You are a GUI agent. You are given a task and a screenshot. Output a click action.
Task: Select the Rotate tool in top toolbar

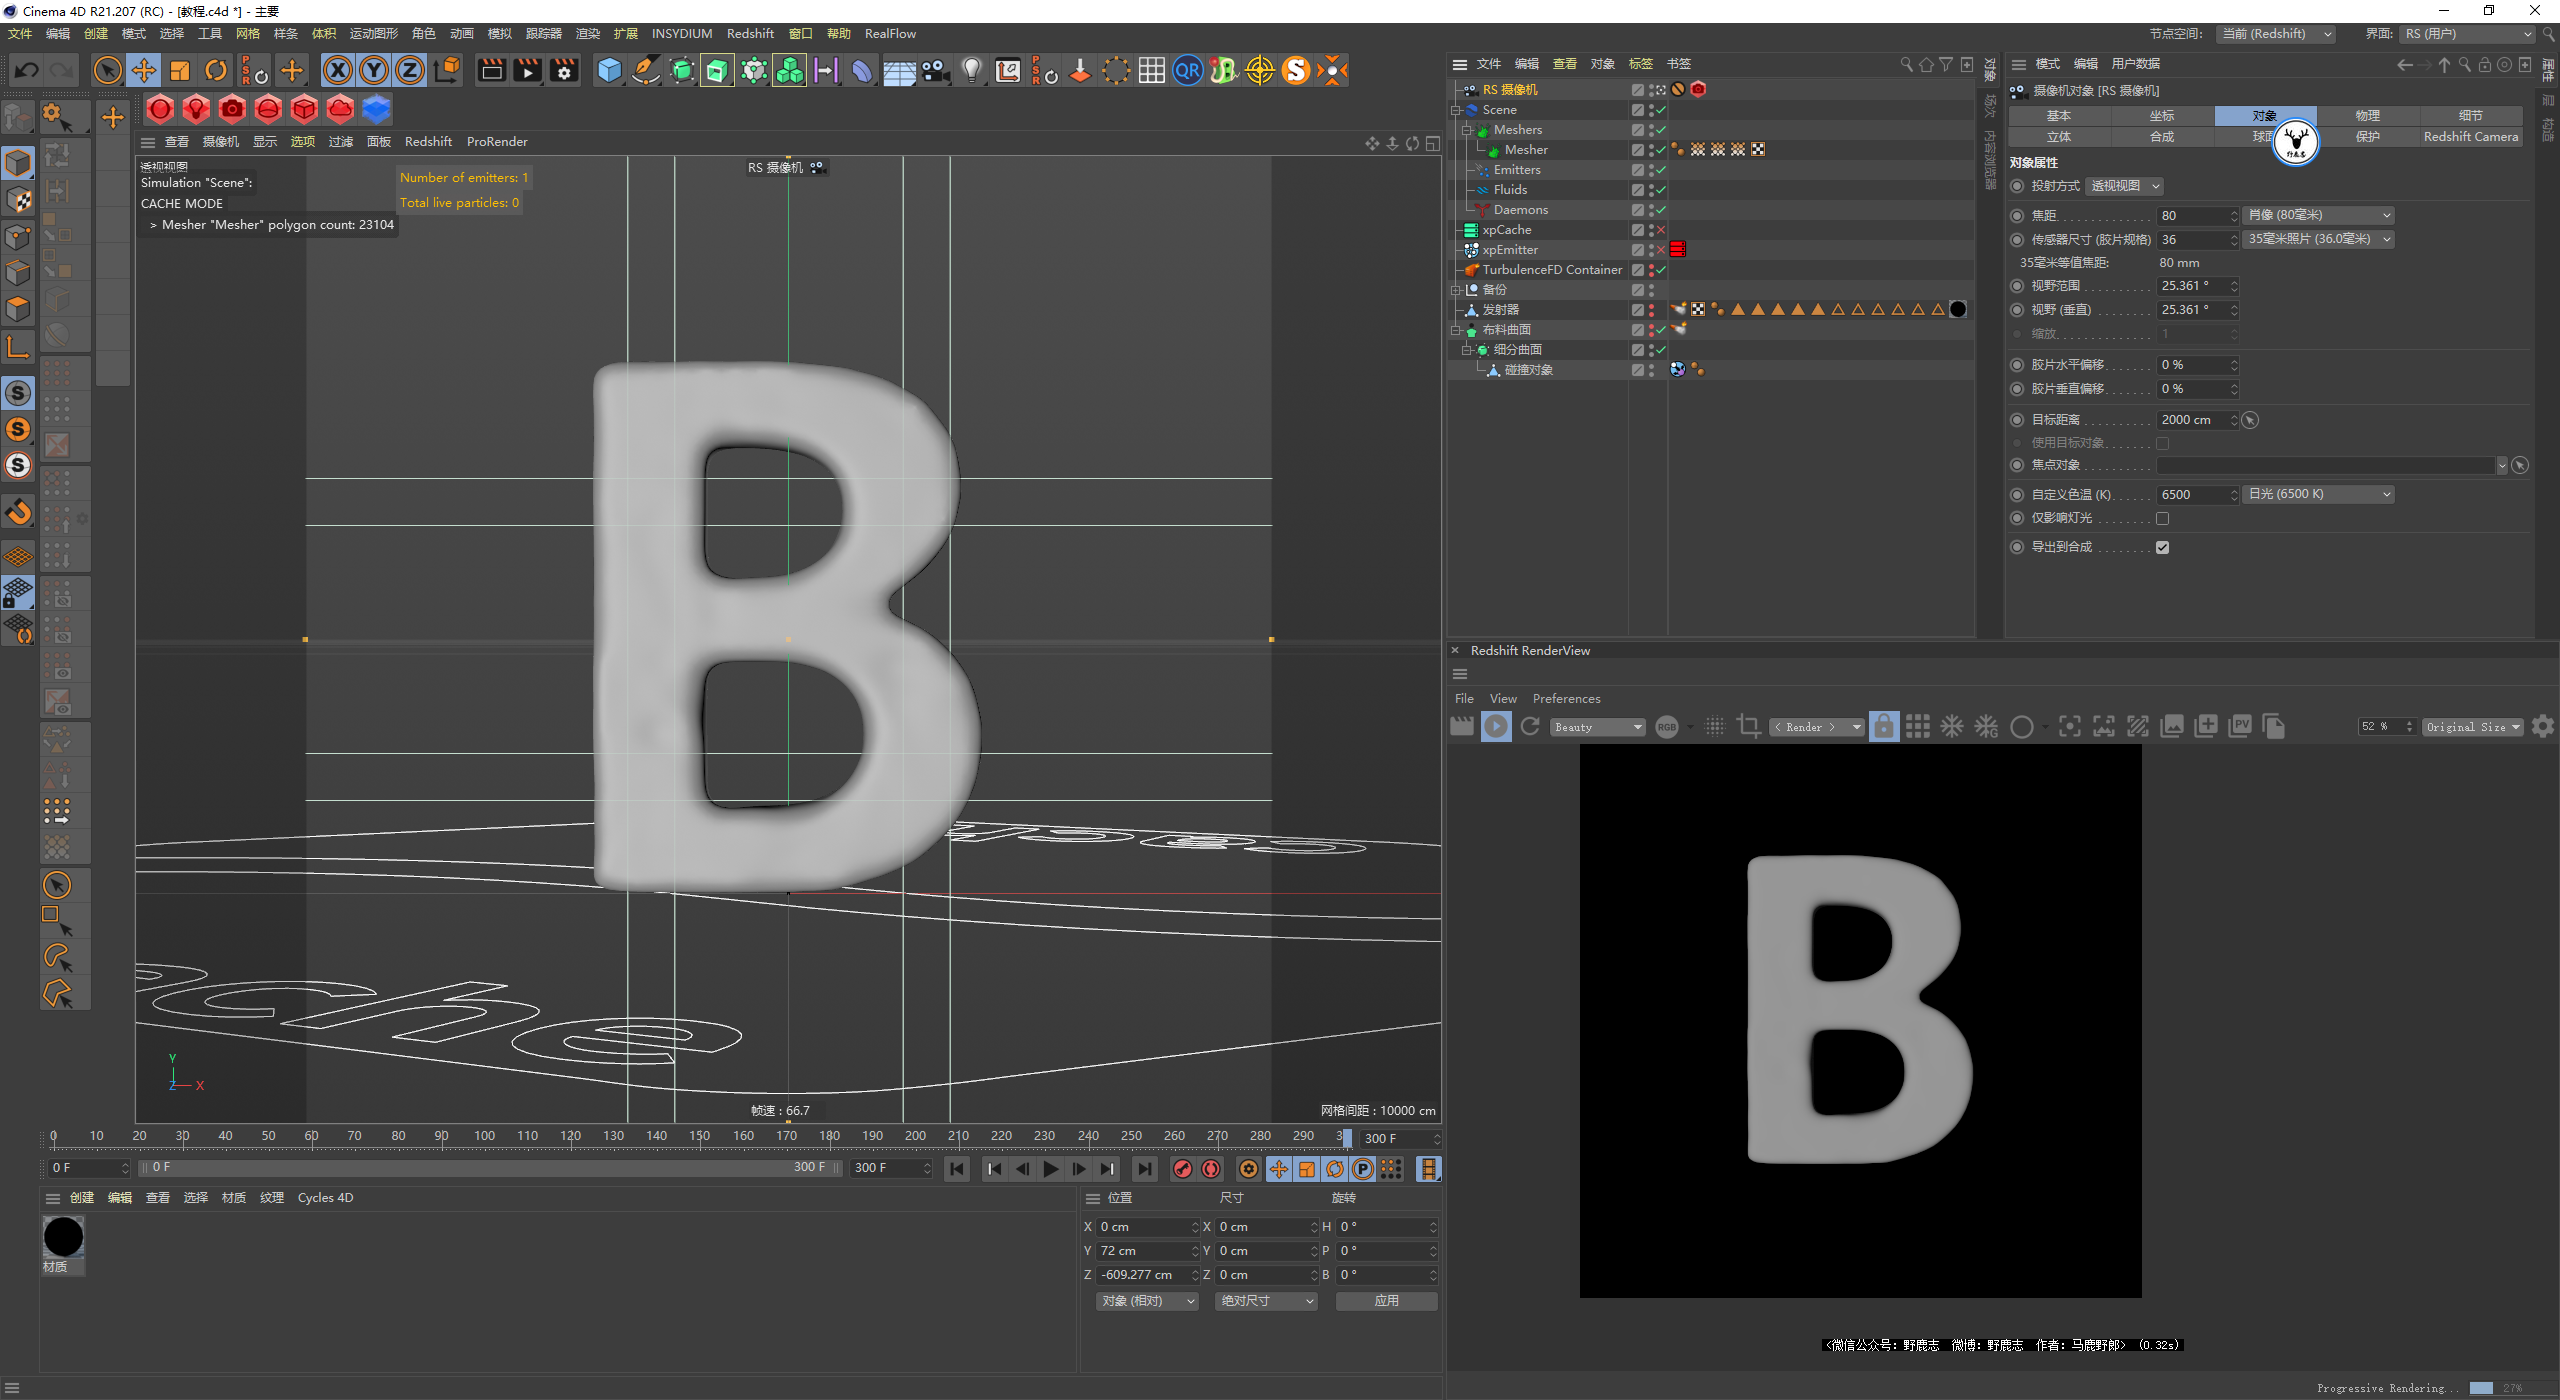click(216, 71)
